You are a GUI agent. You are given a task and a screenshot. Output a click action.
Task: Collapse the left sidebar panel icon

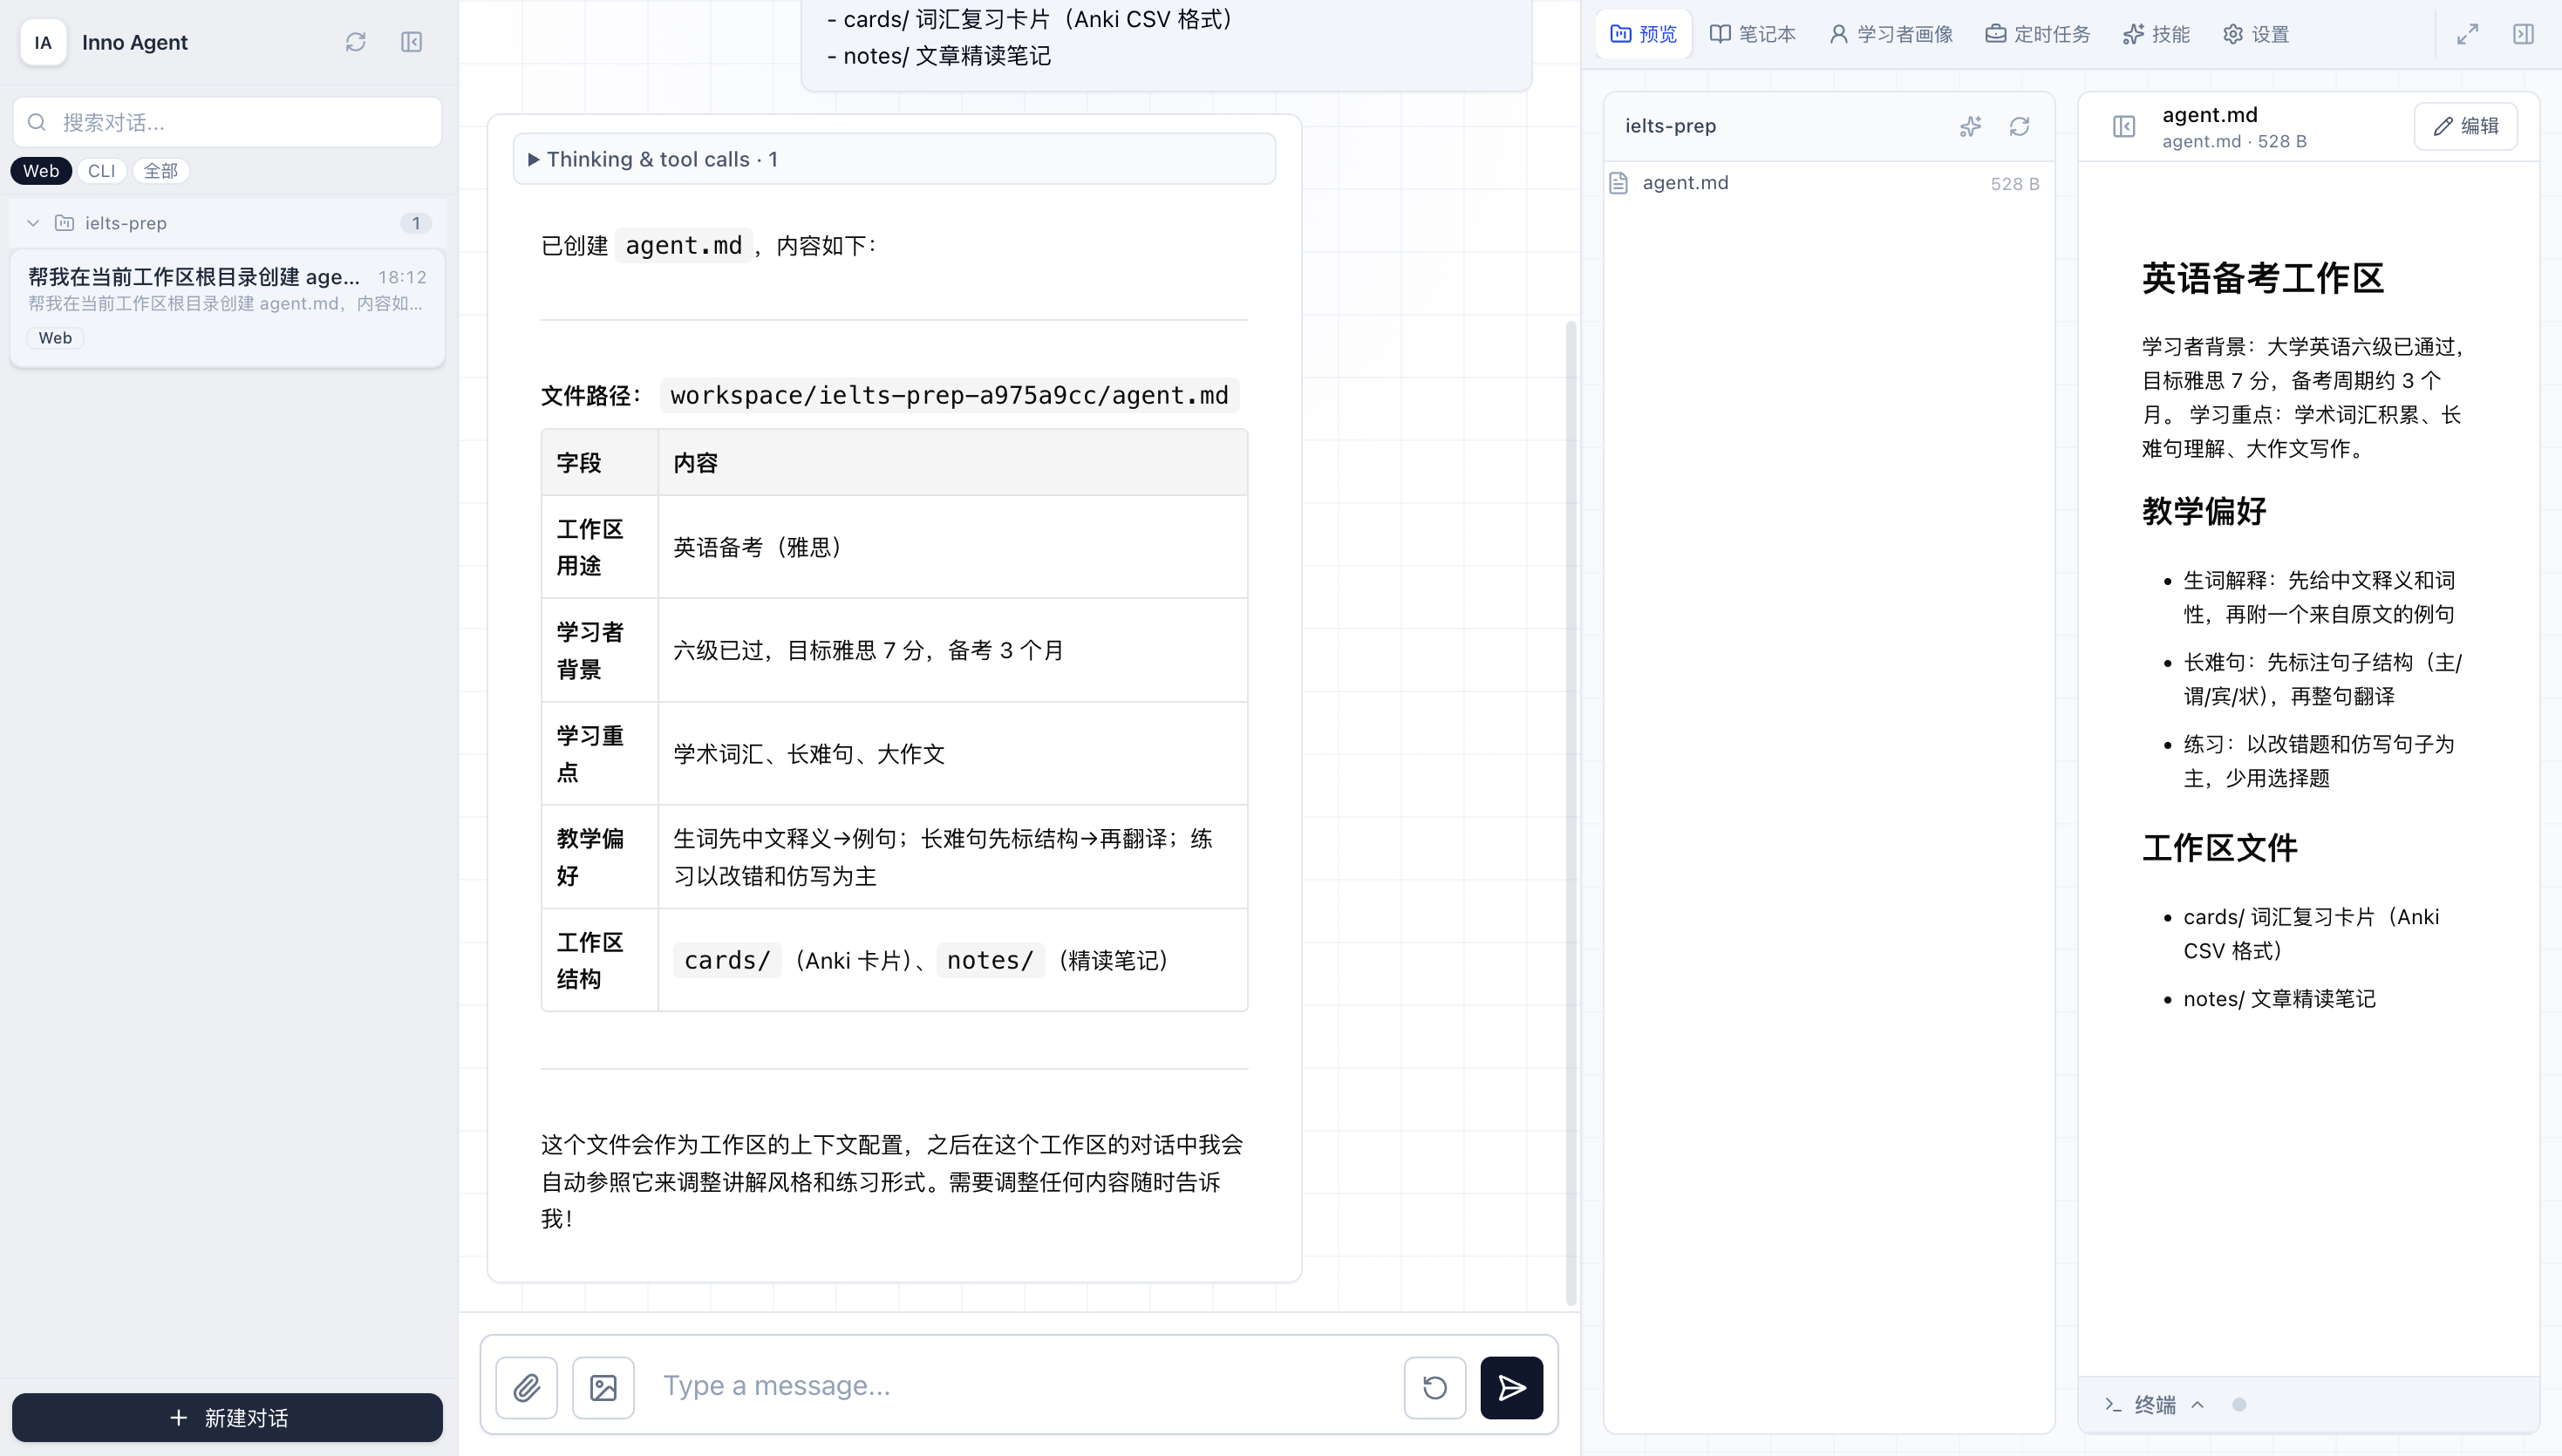411,42
